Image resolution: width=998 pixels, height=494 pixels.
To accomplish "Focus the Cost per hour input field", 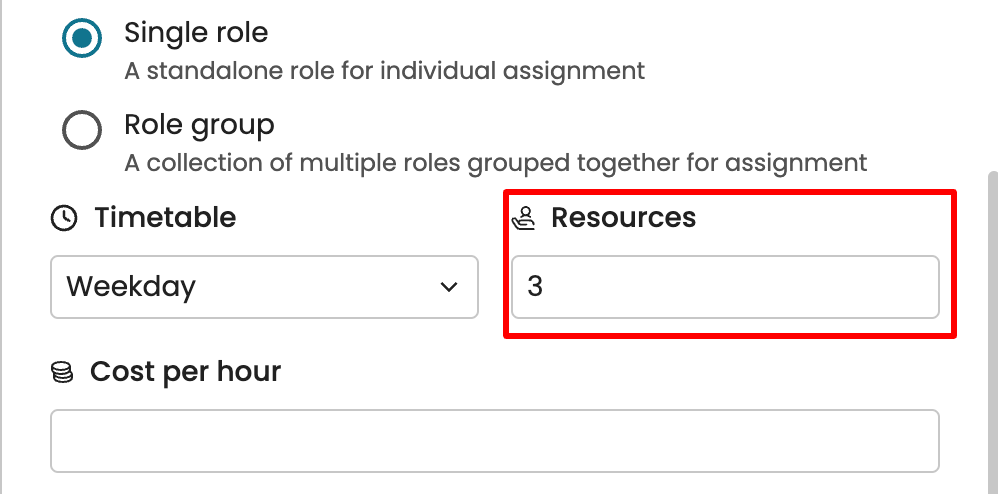I will point(495,441).
